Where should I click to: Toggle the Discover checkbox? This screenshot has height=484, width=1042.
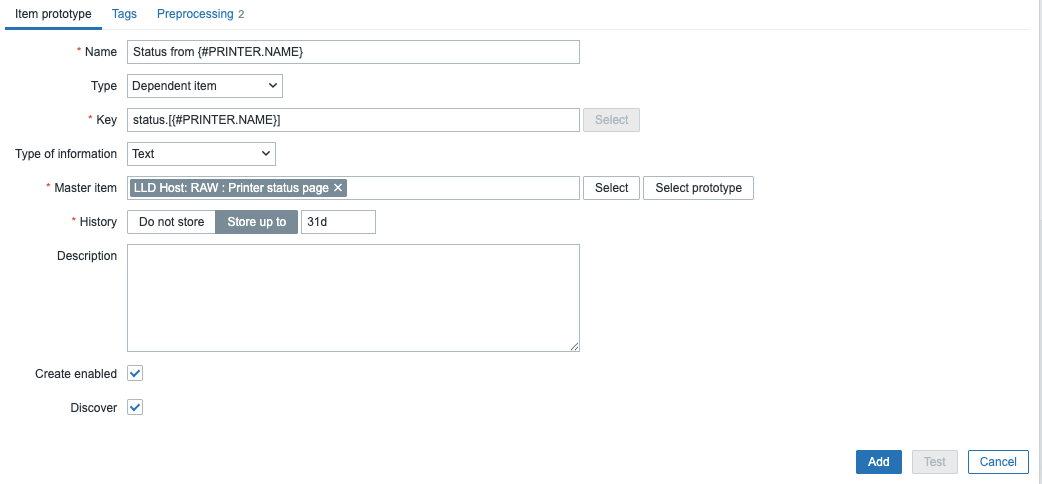click(x=136, y=407)
